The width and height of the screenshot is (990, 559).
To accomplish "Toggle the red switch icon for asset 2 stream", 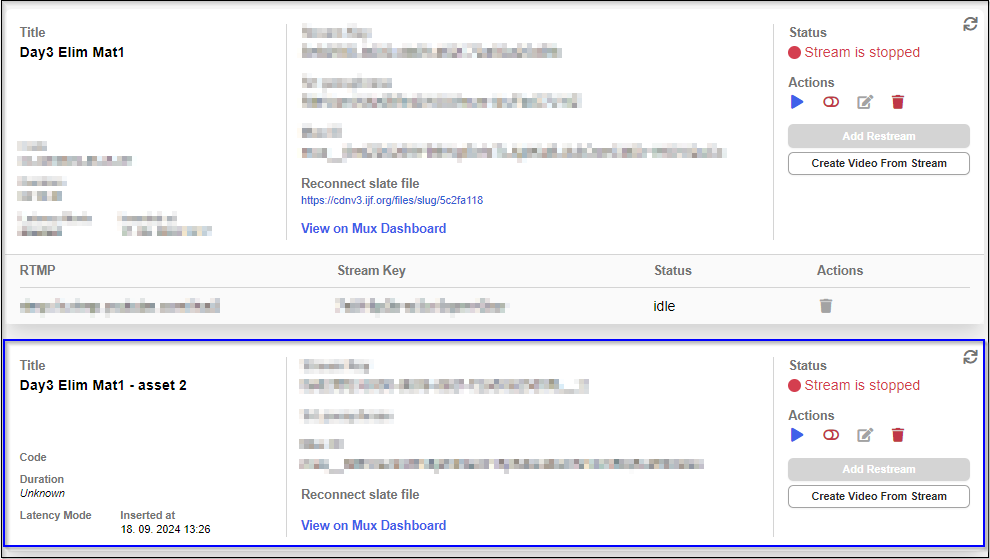I will coord(831,435).
